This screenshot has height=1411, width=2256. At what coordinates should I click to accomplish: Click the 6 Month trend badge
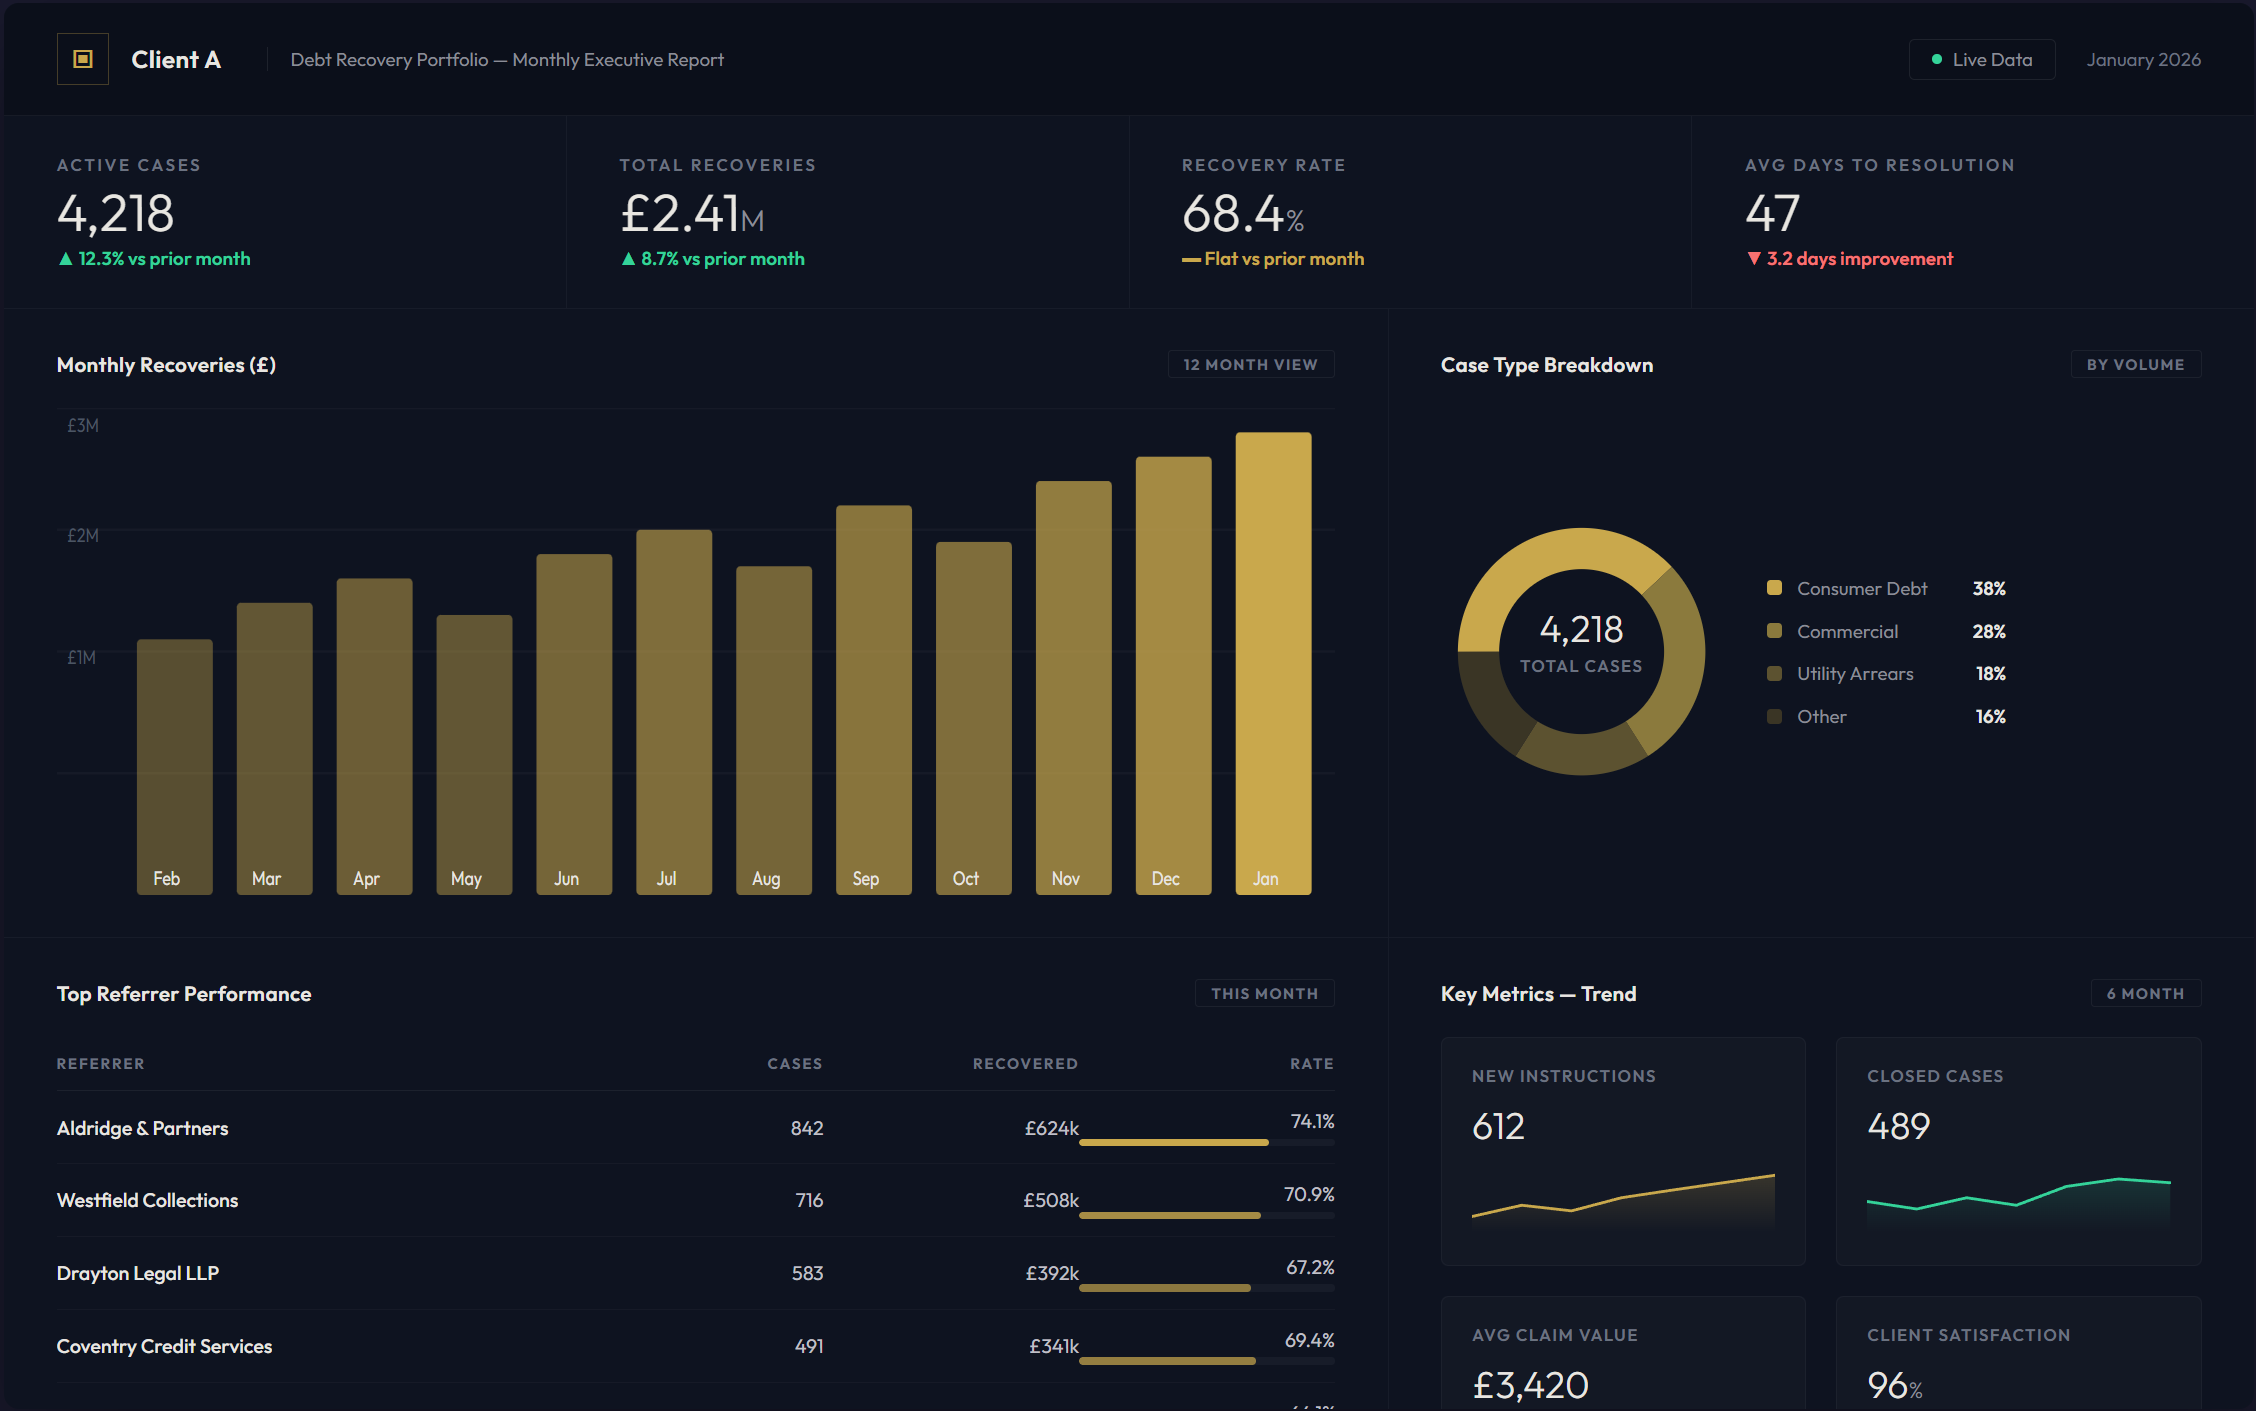2145,993
